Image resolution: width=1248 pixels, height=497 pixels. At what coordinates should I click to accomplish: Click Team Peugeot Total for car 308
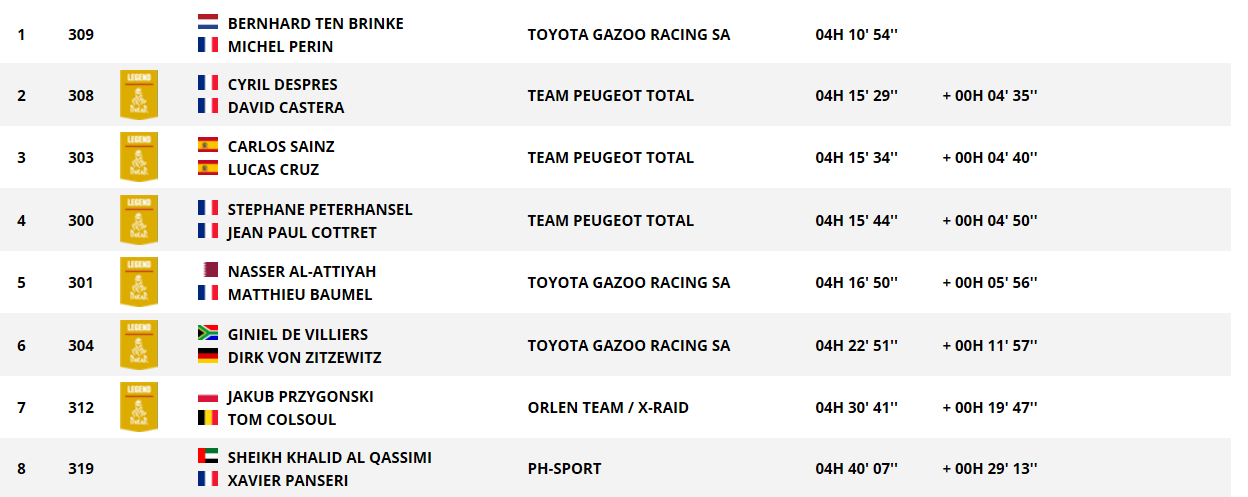[610, 96]
